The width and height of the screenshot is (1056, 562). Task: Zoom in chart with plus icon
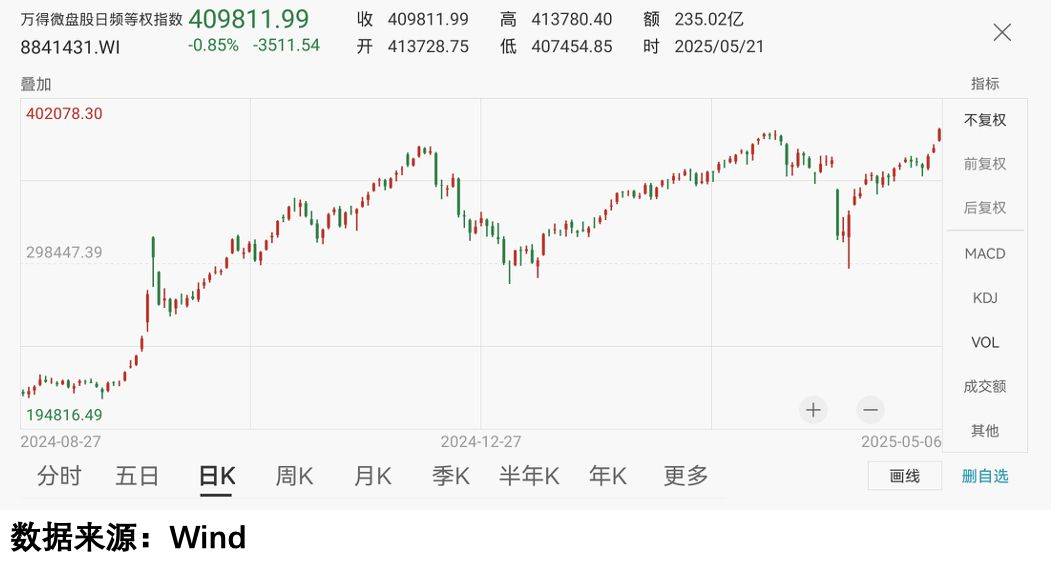click(813, 409)
